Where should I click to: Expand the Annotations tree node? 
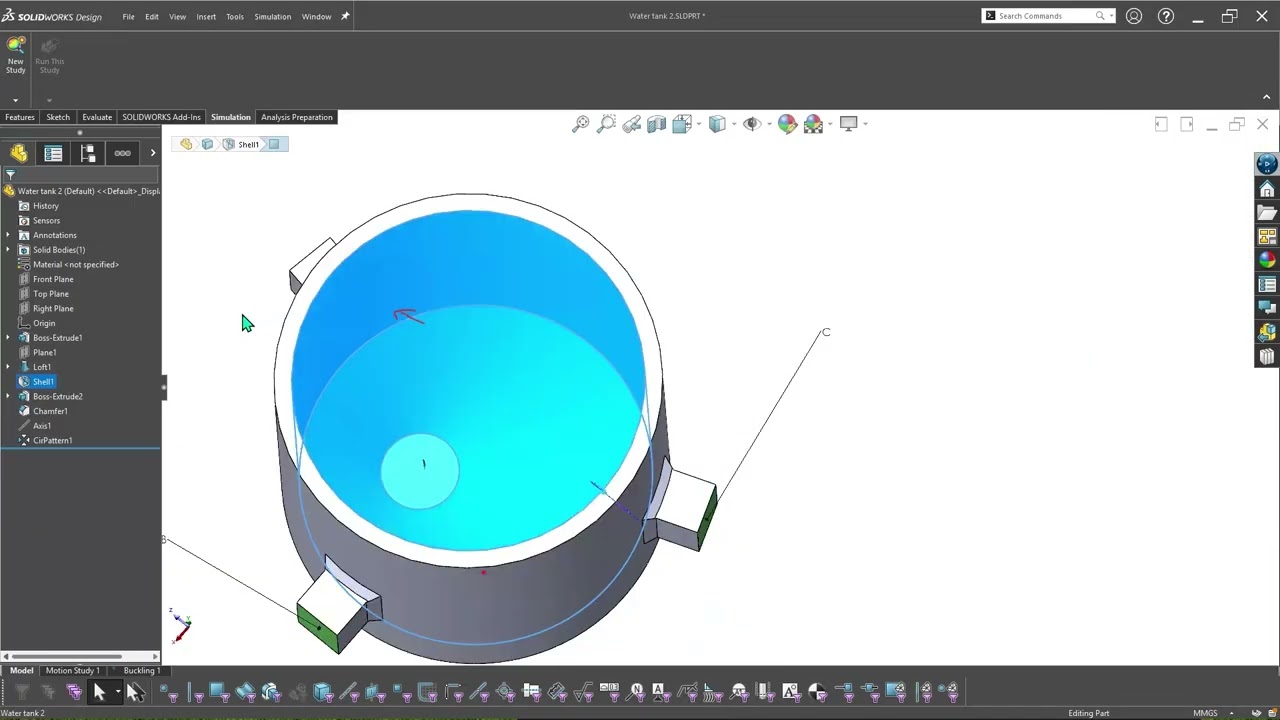click(8, 235)
